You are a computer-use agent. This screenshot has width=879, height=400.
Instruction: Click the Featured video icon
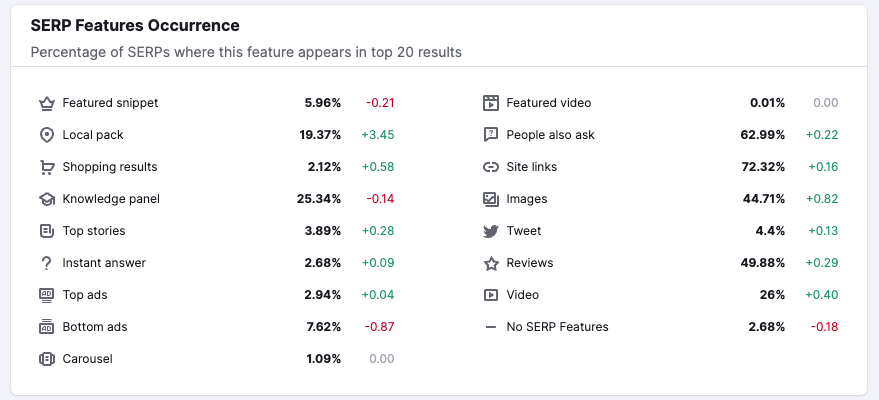point(490,103)
